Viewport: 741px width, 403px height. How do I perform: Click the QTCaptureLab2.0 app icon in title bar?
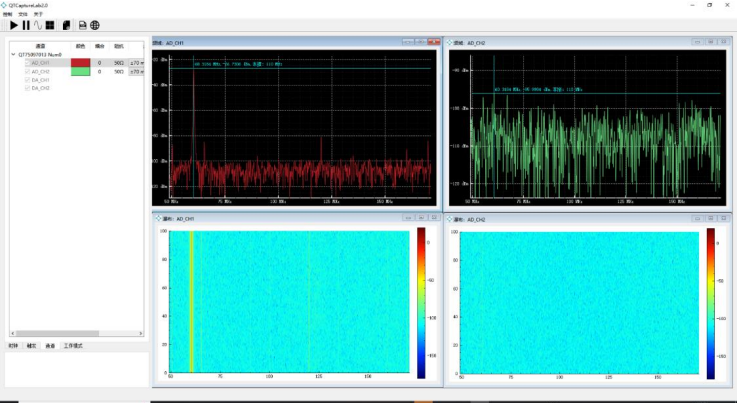coord(5,5)
